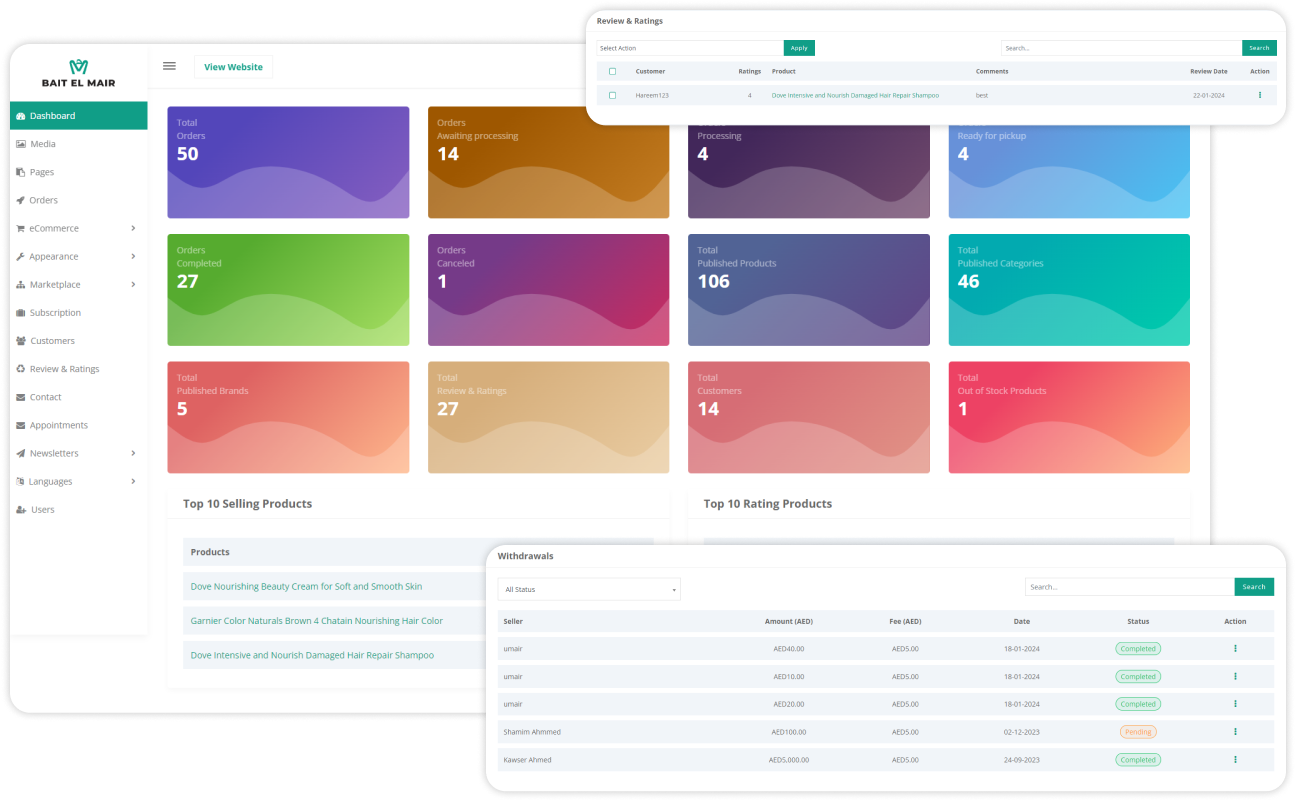Open action dots for Shamim Ahmmed withdrawal
This screenshot has width=1296, height=802.
pos(1235,732)
